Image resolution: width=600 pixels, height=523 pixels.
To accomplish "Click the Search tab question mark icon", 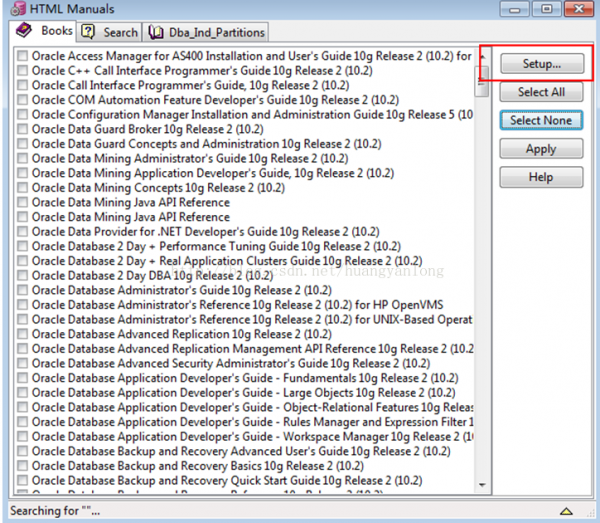I will click(x=88, y=32).
